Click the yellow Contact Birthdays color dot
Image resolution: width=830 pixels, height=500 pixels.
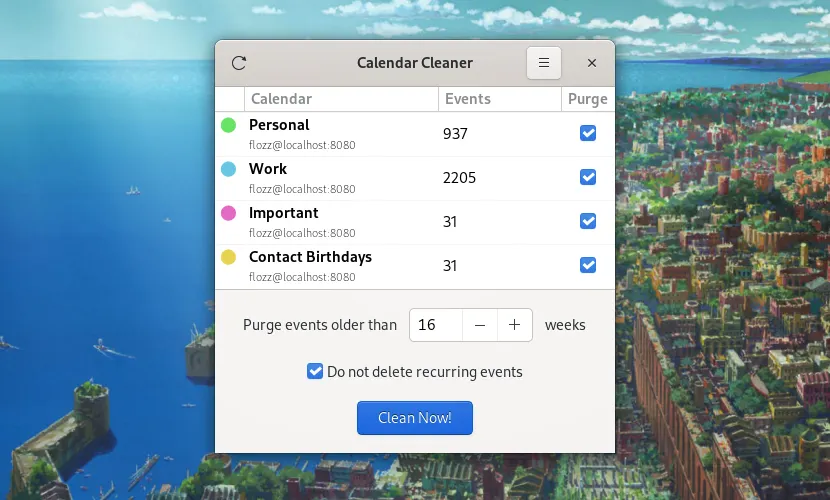[x=229, y=257]
